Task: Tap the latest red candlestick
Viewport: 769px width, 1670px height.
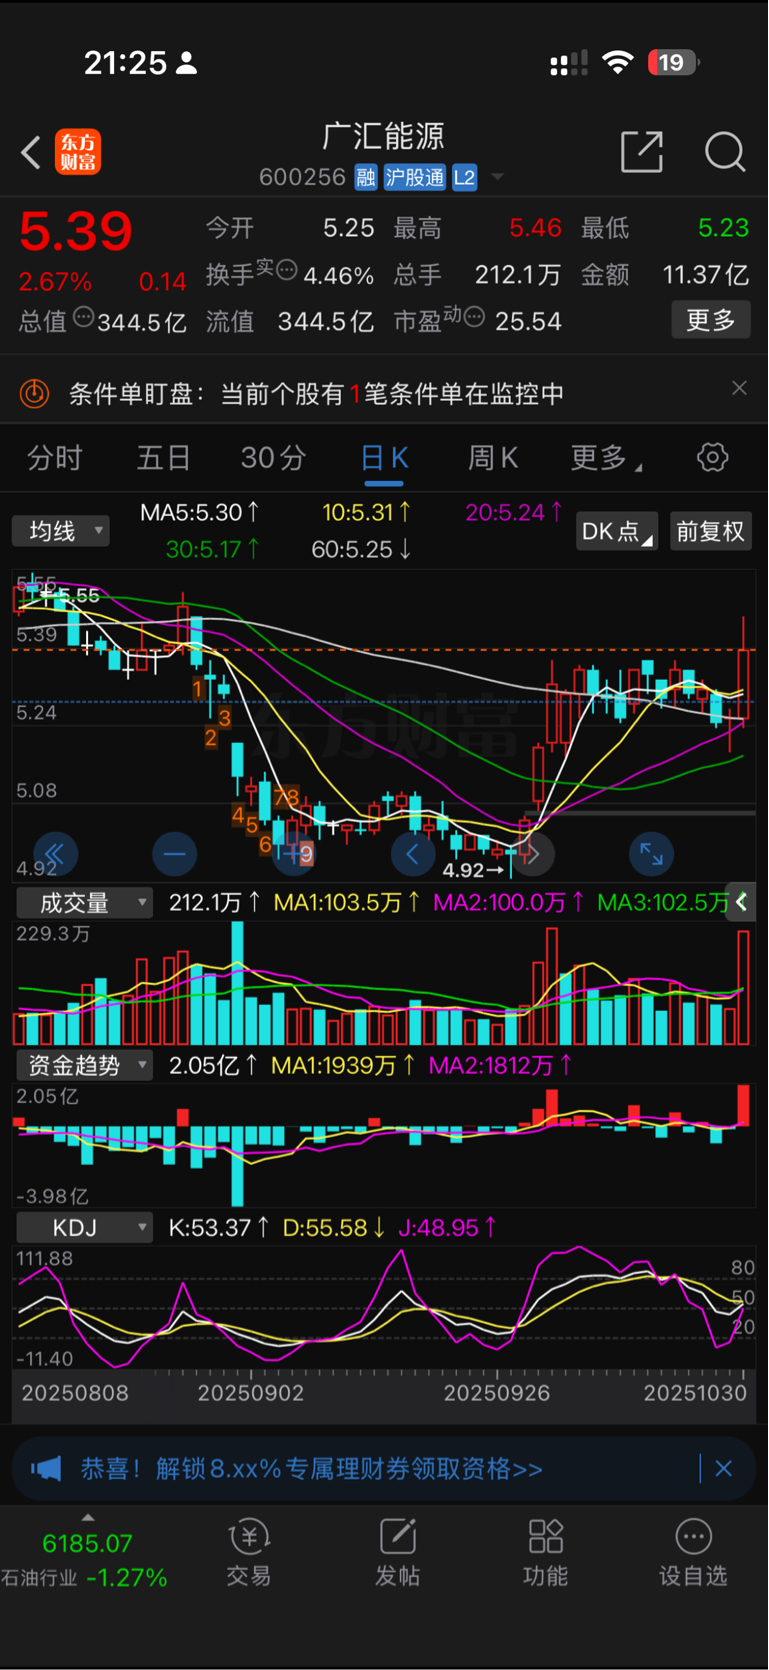Action: (743, 684)
